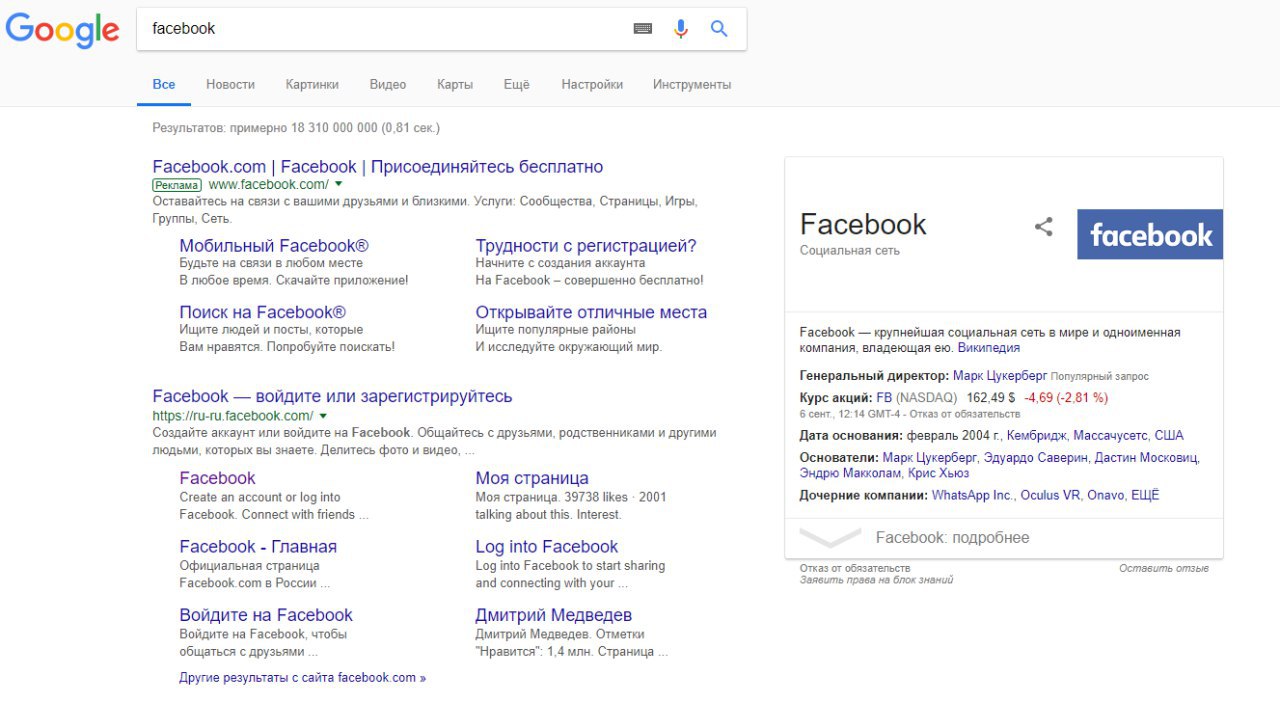This screenshot has height=702, width=1280.
Task: Open ad result 'Facebook.com | Facebook | Присоединяйтесь бесплатно'
Action: 378,167
